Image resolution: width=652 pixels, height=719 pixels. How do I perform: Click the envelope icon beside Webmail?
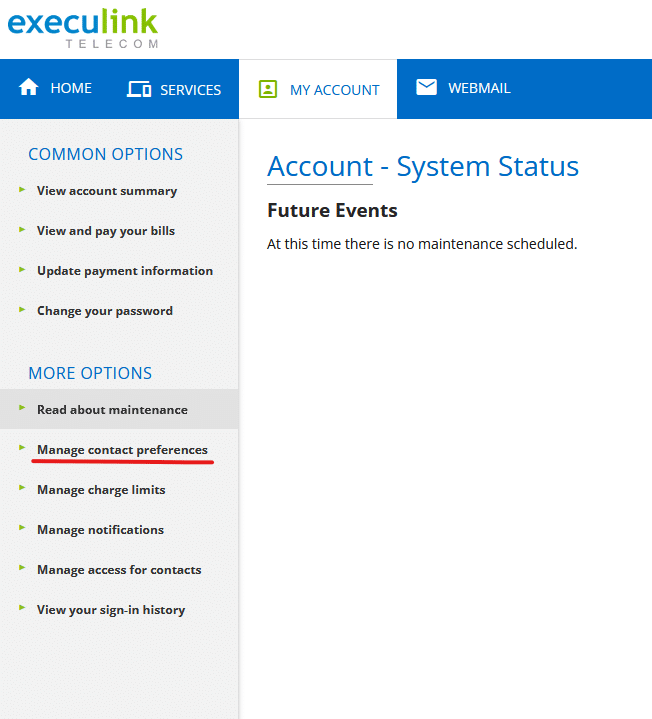pyautogui.click(x=426, y=87)
